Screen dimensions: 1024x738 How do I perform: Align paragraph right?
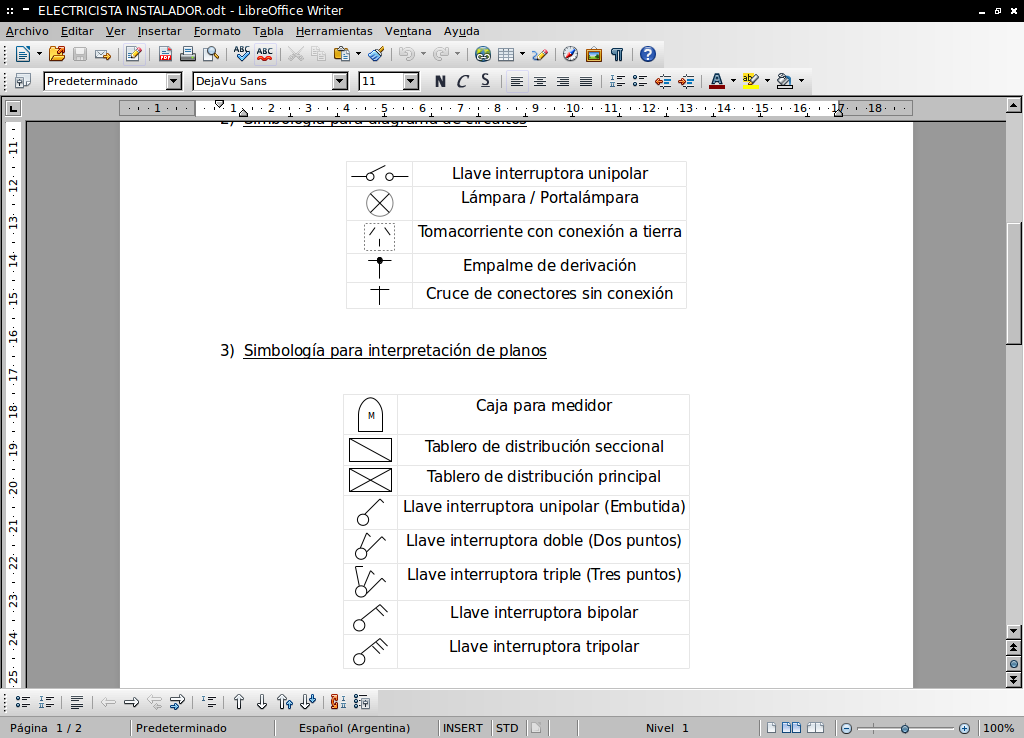point(562,81)
